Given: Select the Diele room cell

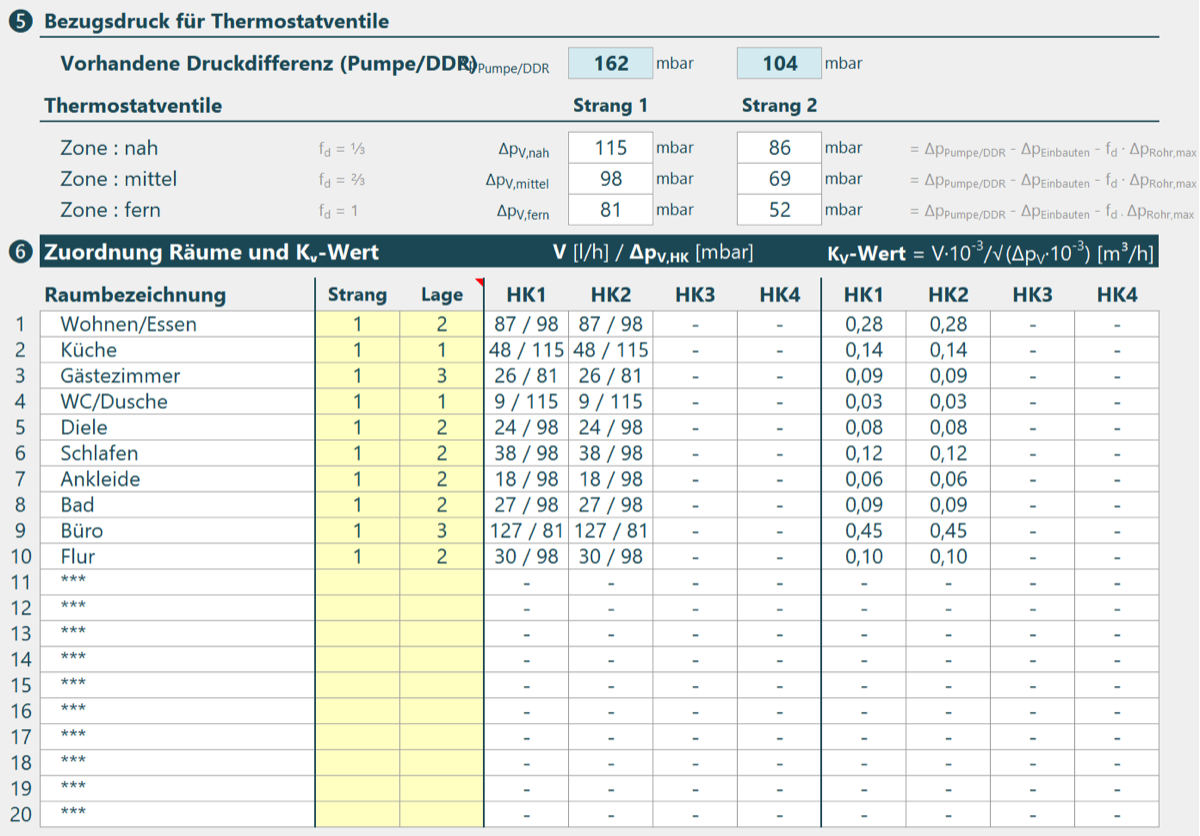Looking at the screenshot, I should [x=178, y=427].
